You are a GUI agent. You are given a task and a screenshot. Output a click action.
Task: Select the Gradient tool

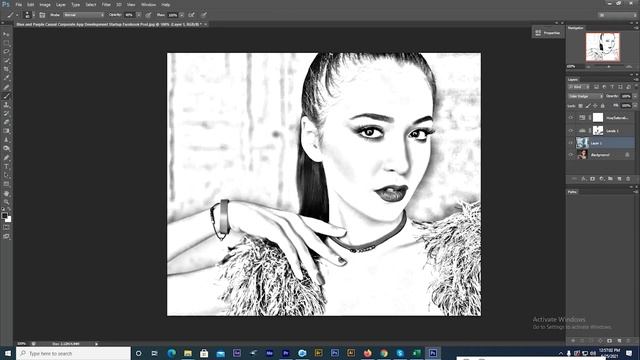pyautogui.click(x=6, y=131)
